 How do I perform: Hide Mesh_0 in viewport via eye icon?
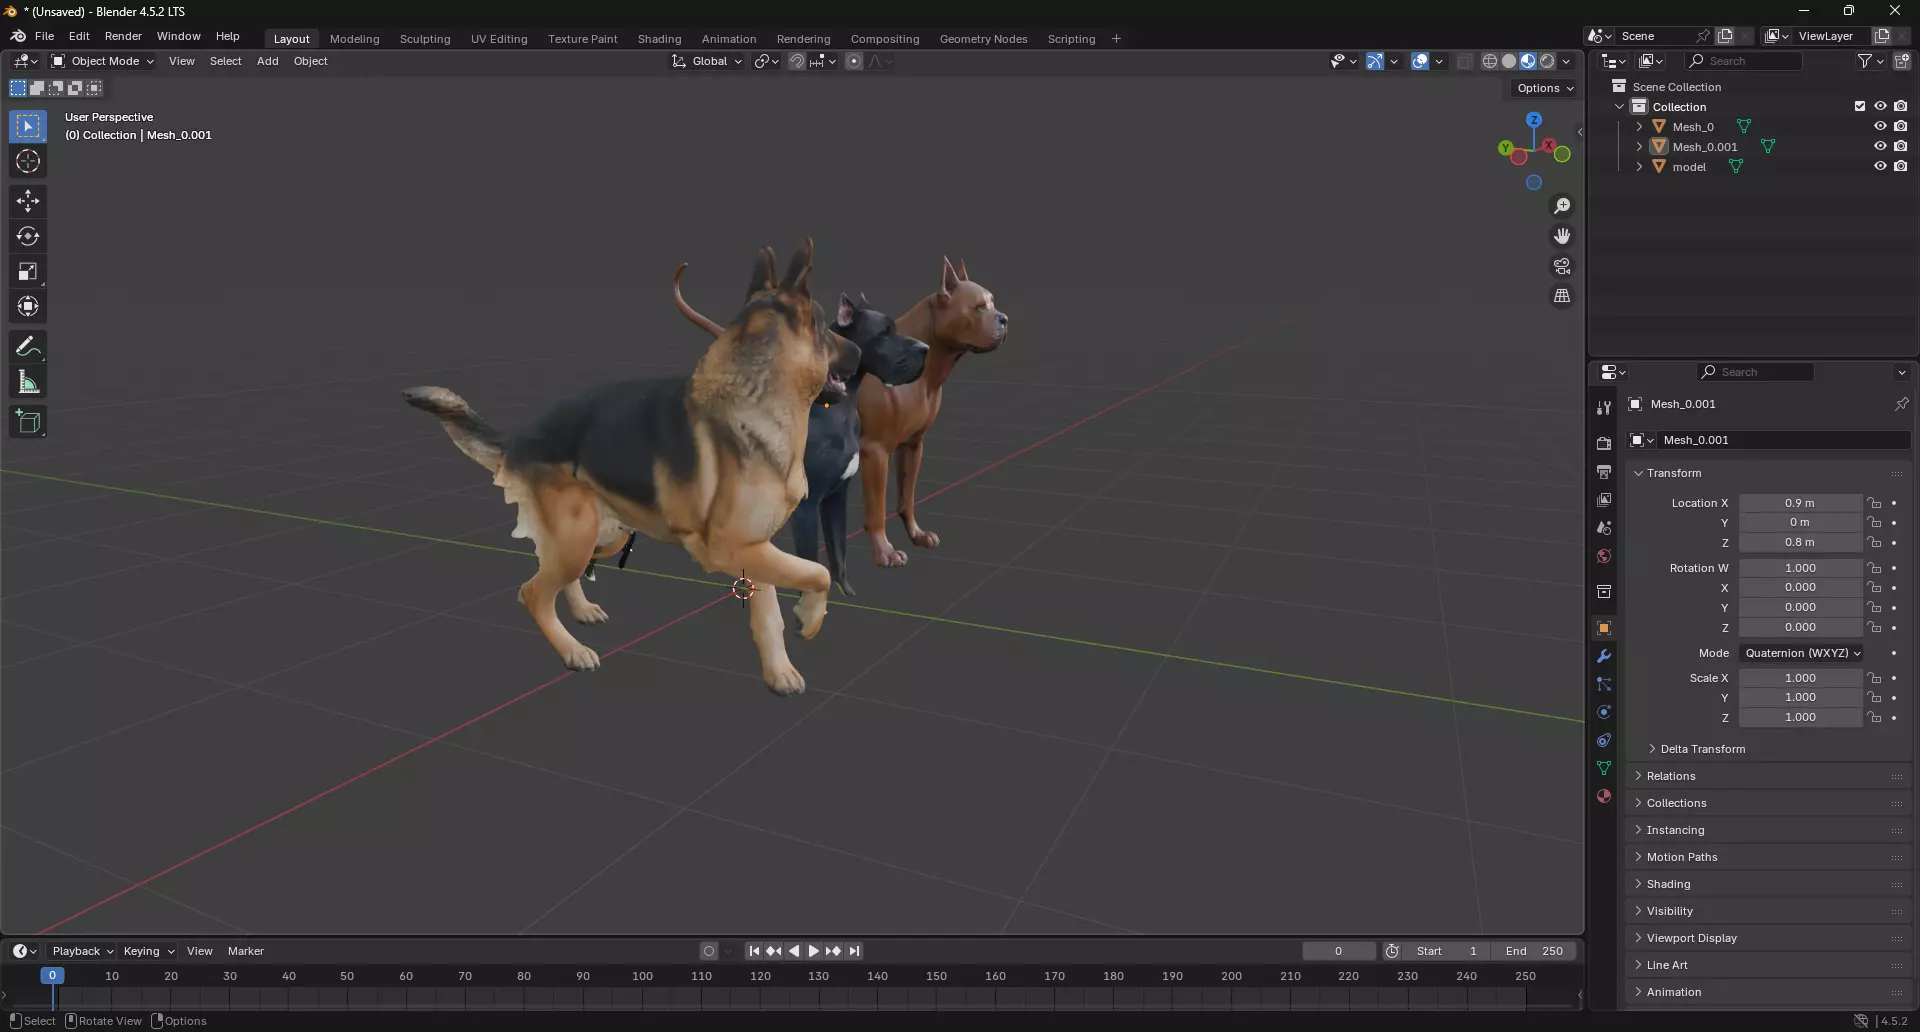[x=1880, y=127]
